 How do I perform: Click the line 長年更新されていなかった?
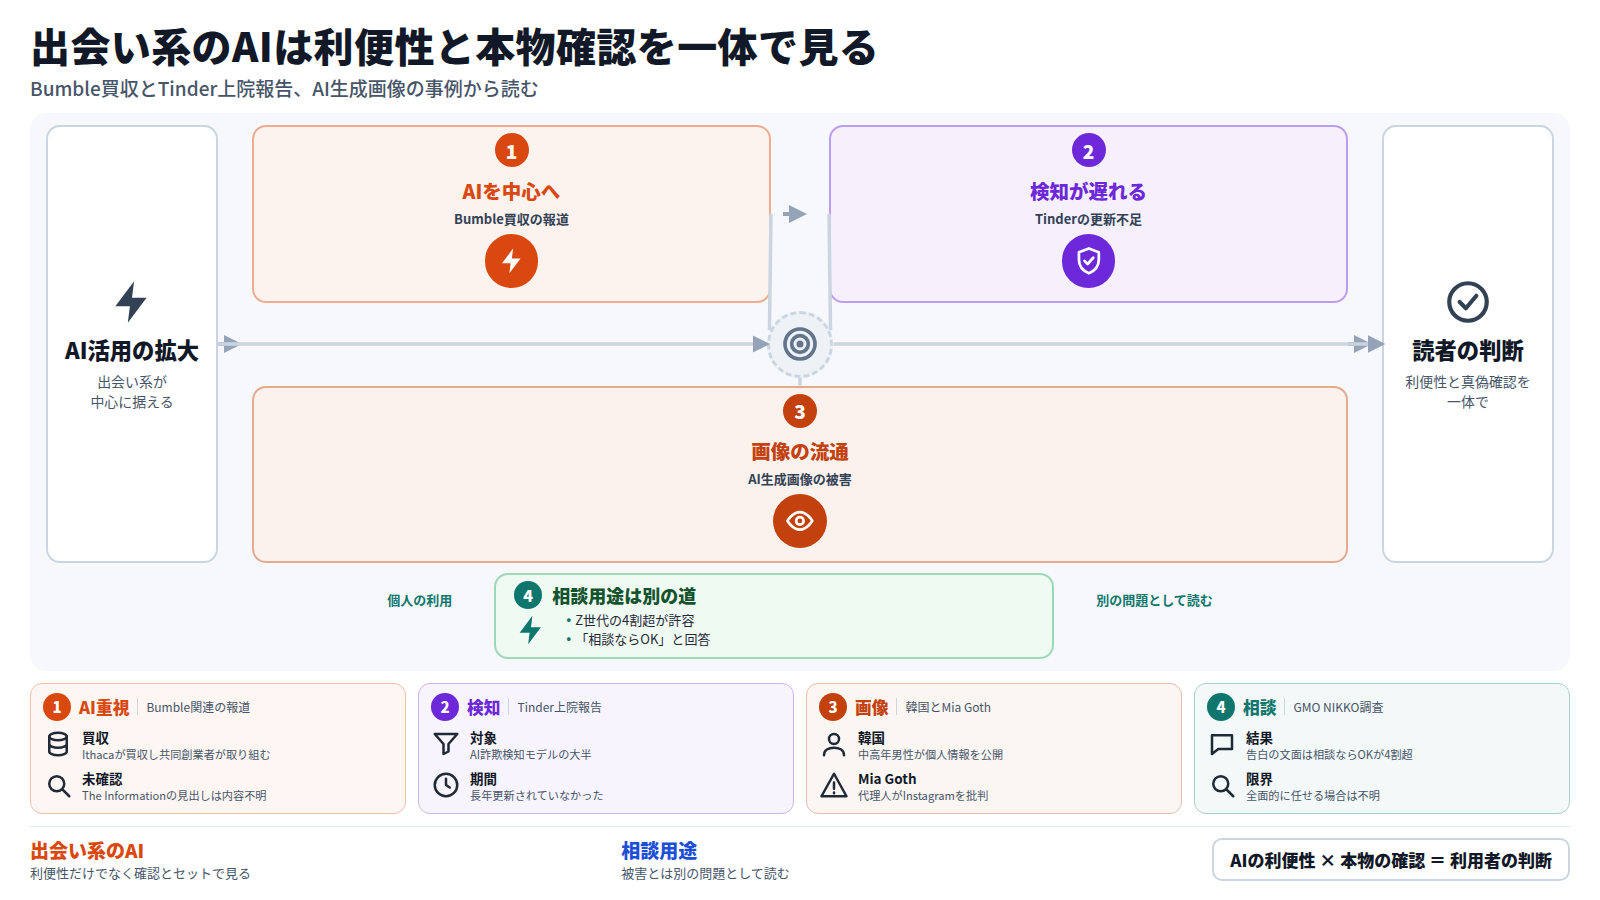click(537, 796)
